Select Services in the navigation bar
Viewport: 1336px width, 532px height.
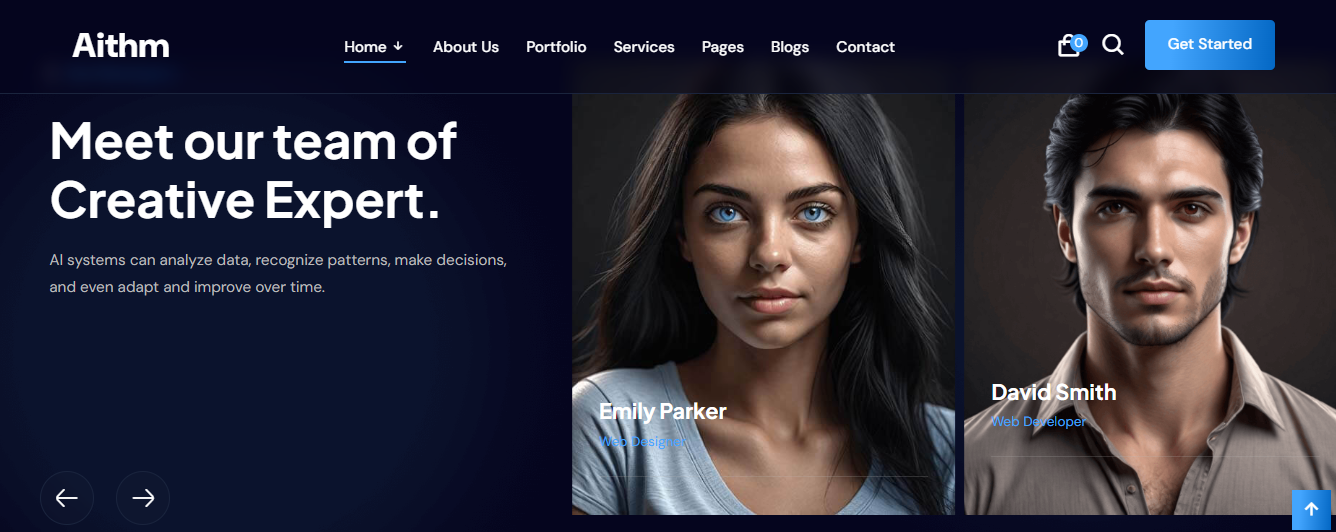[x=644, y=47]
